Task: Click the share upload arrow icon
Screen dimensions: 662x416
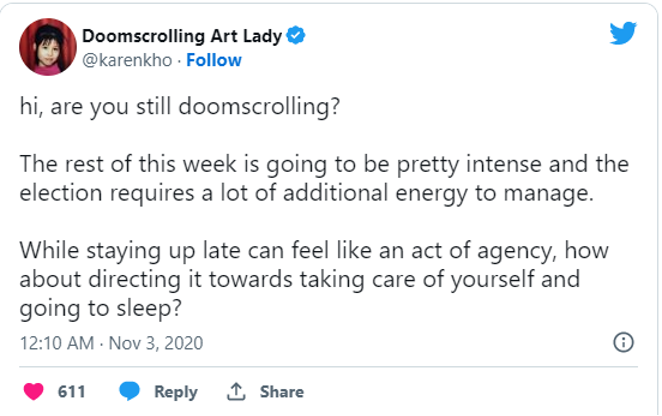Action: tap(236, 392)
